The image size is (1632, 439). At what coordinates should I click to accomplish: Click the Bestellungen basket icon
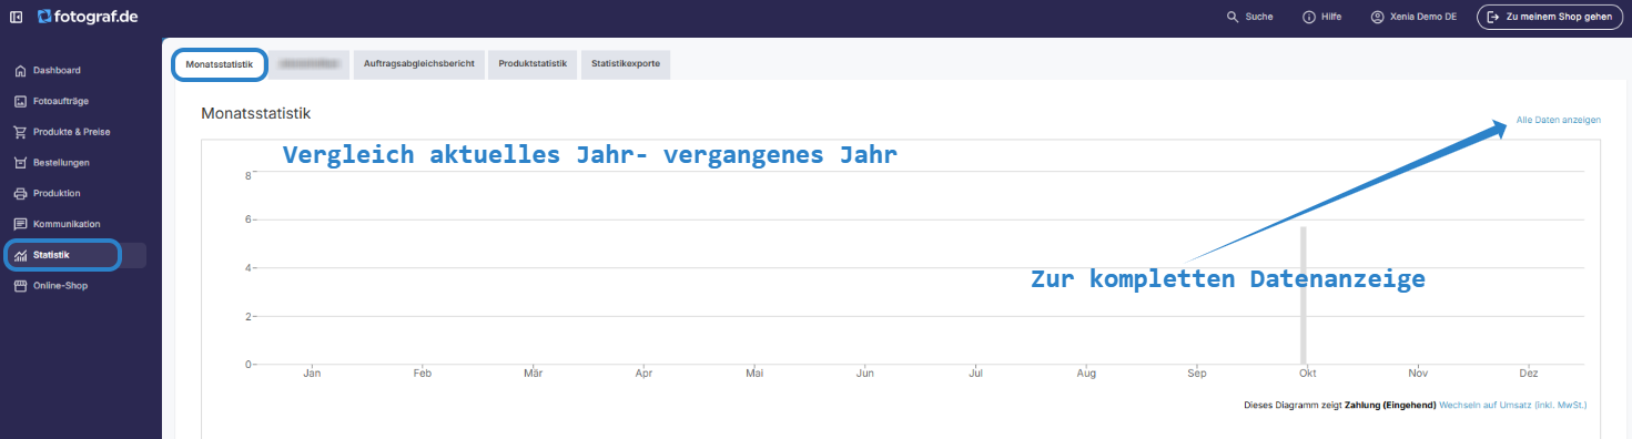20,163
